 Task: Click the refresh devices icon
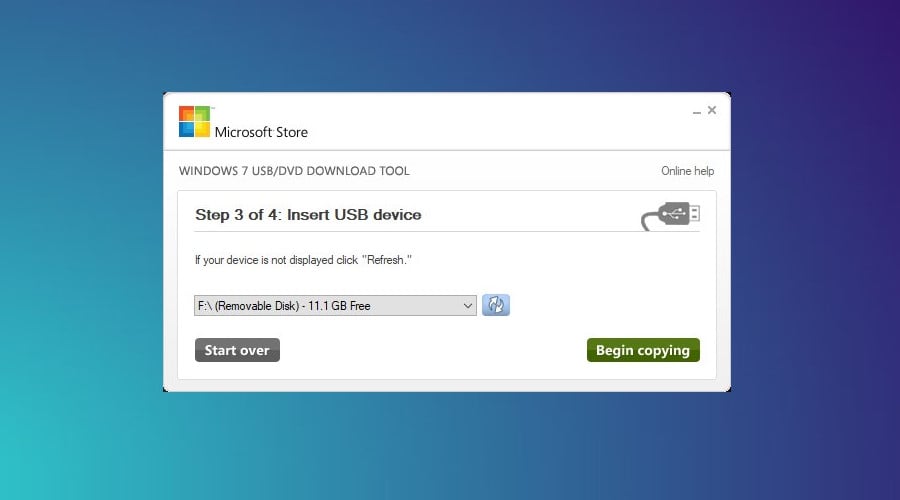(x=496, y=305)
